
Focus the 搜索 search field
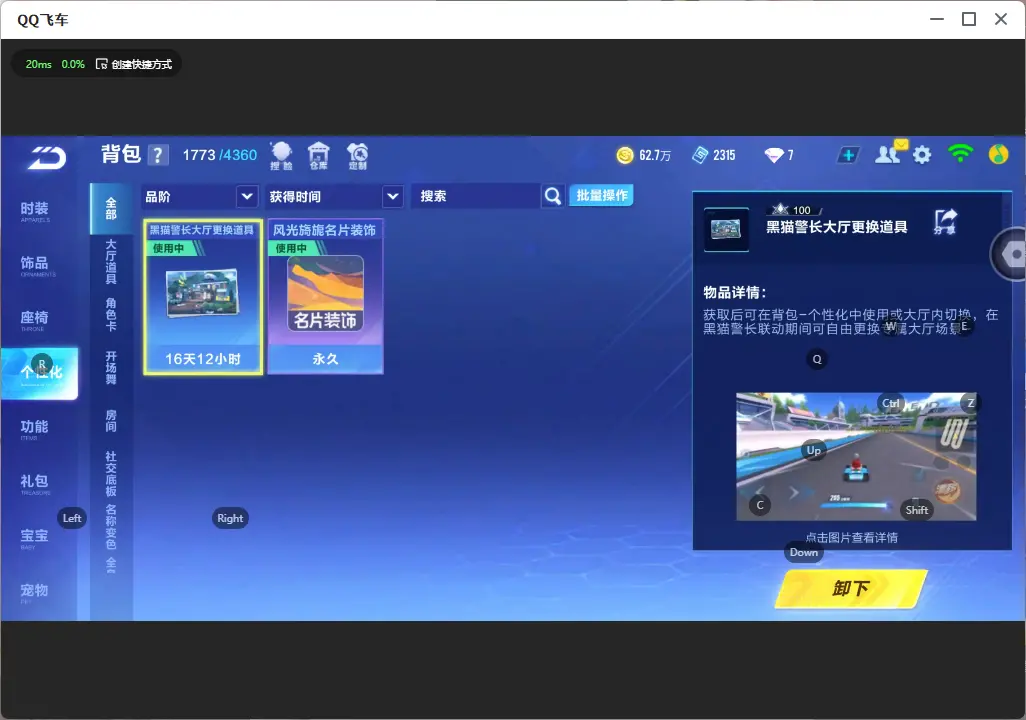(476, 196)
